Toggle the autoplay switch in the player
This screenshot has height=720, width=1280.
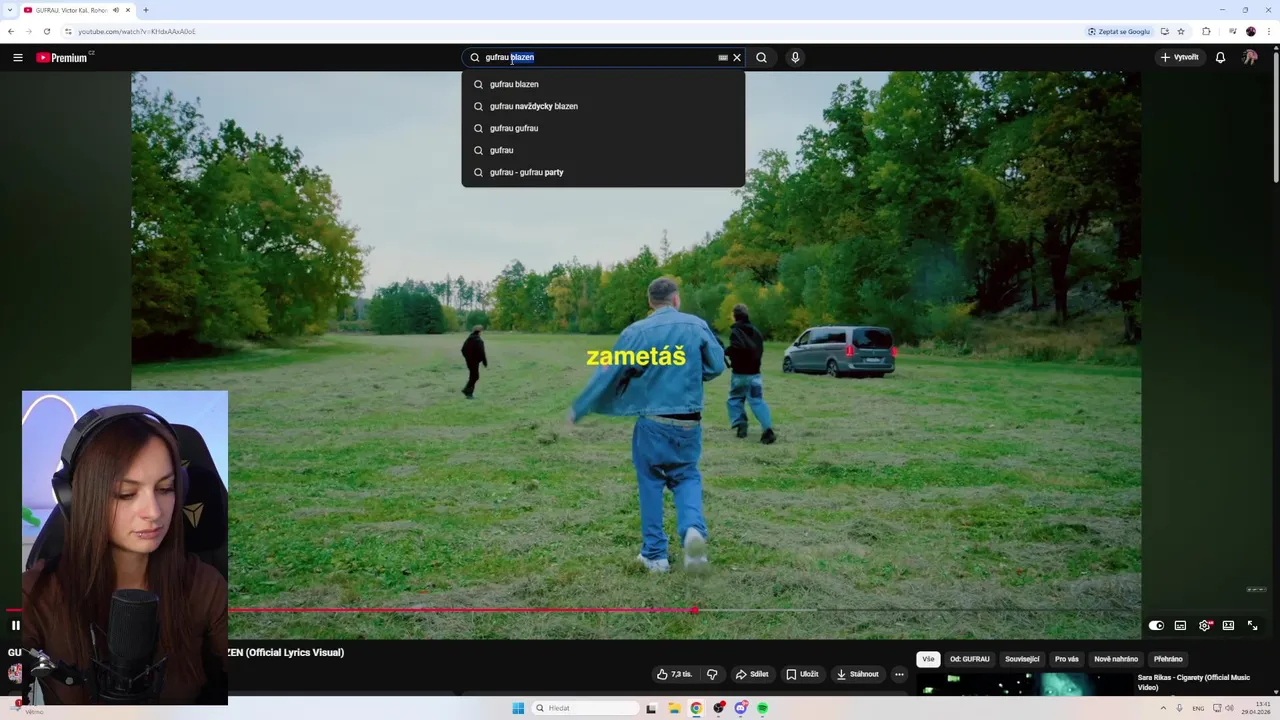[x=1156, y=625]
